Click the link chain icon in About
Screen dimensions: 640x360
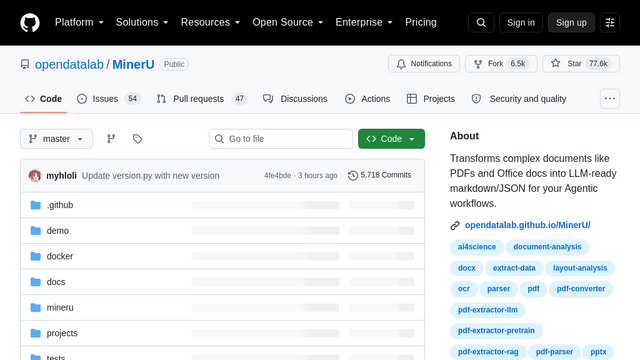[455, 225]
